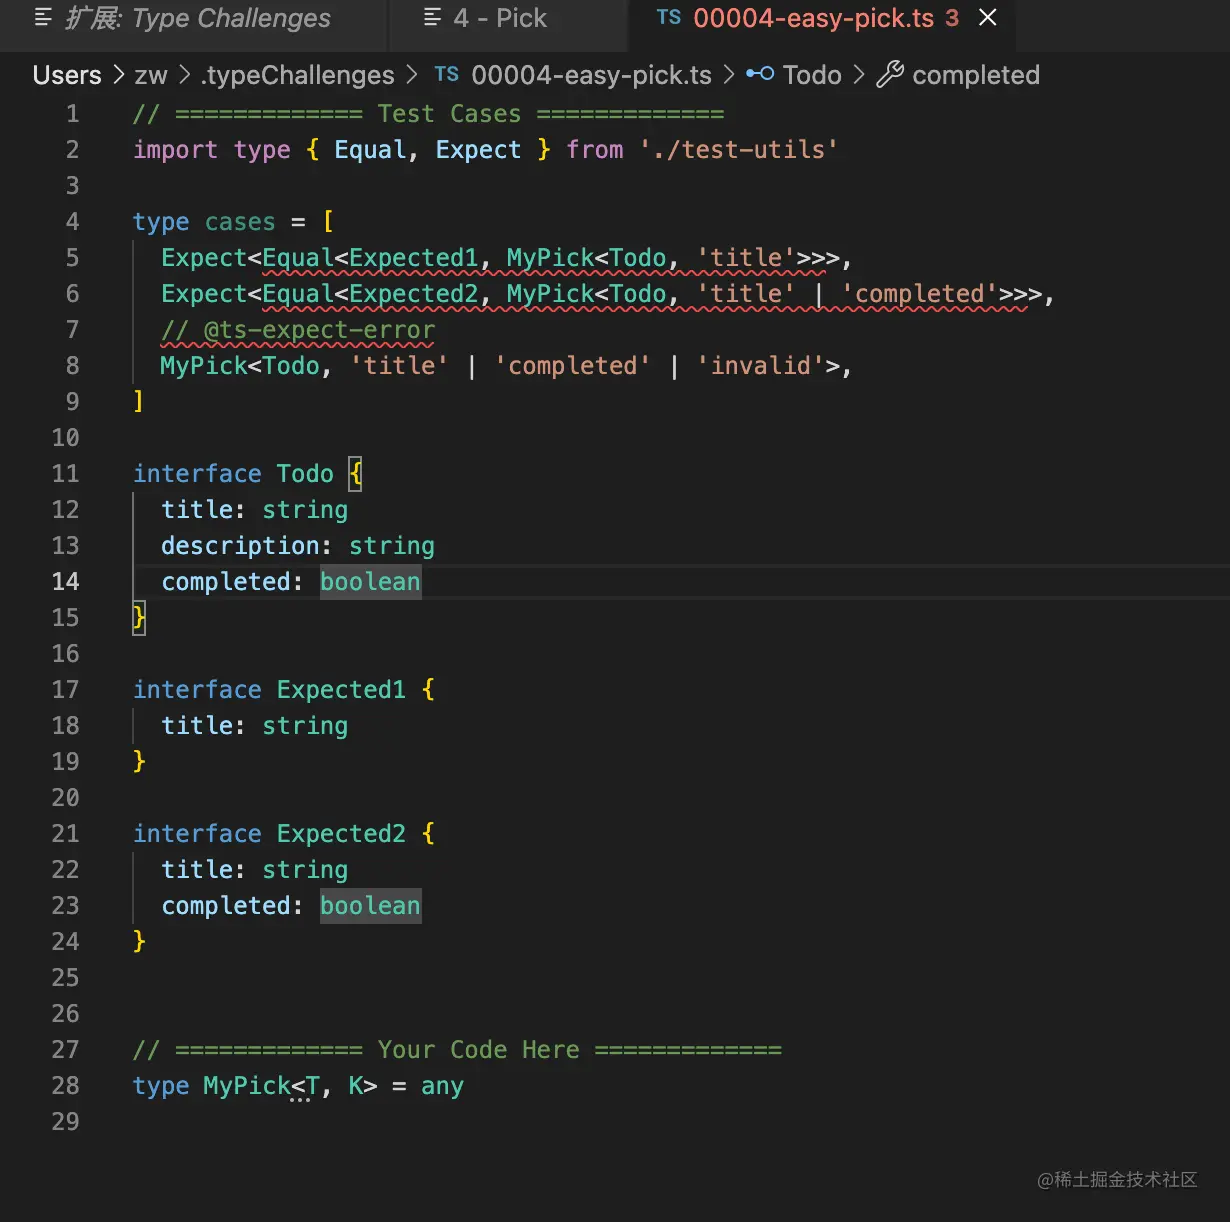Click 'Expected2' inside the Equal on line 6
The width and height of the screenshot is (1230, 1222).
[413, 293]
